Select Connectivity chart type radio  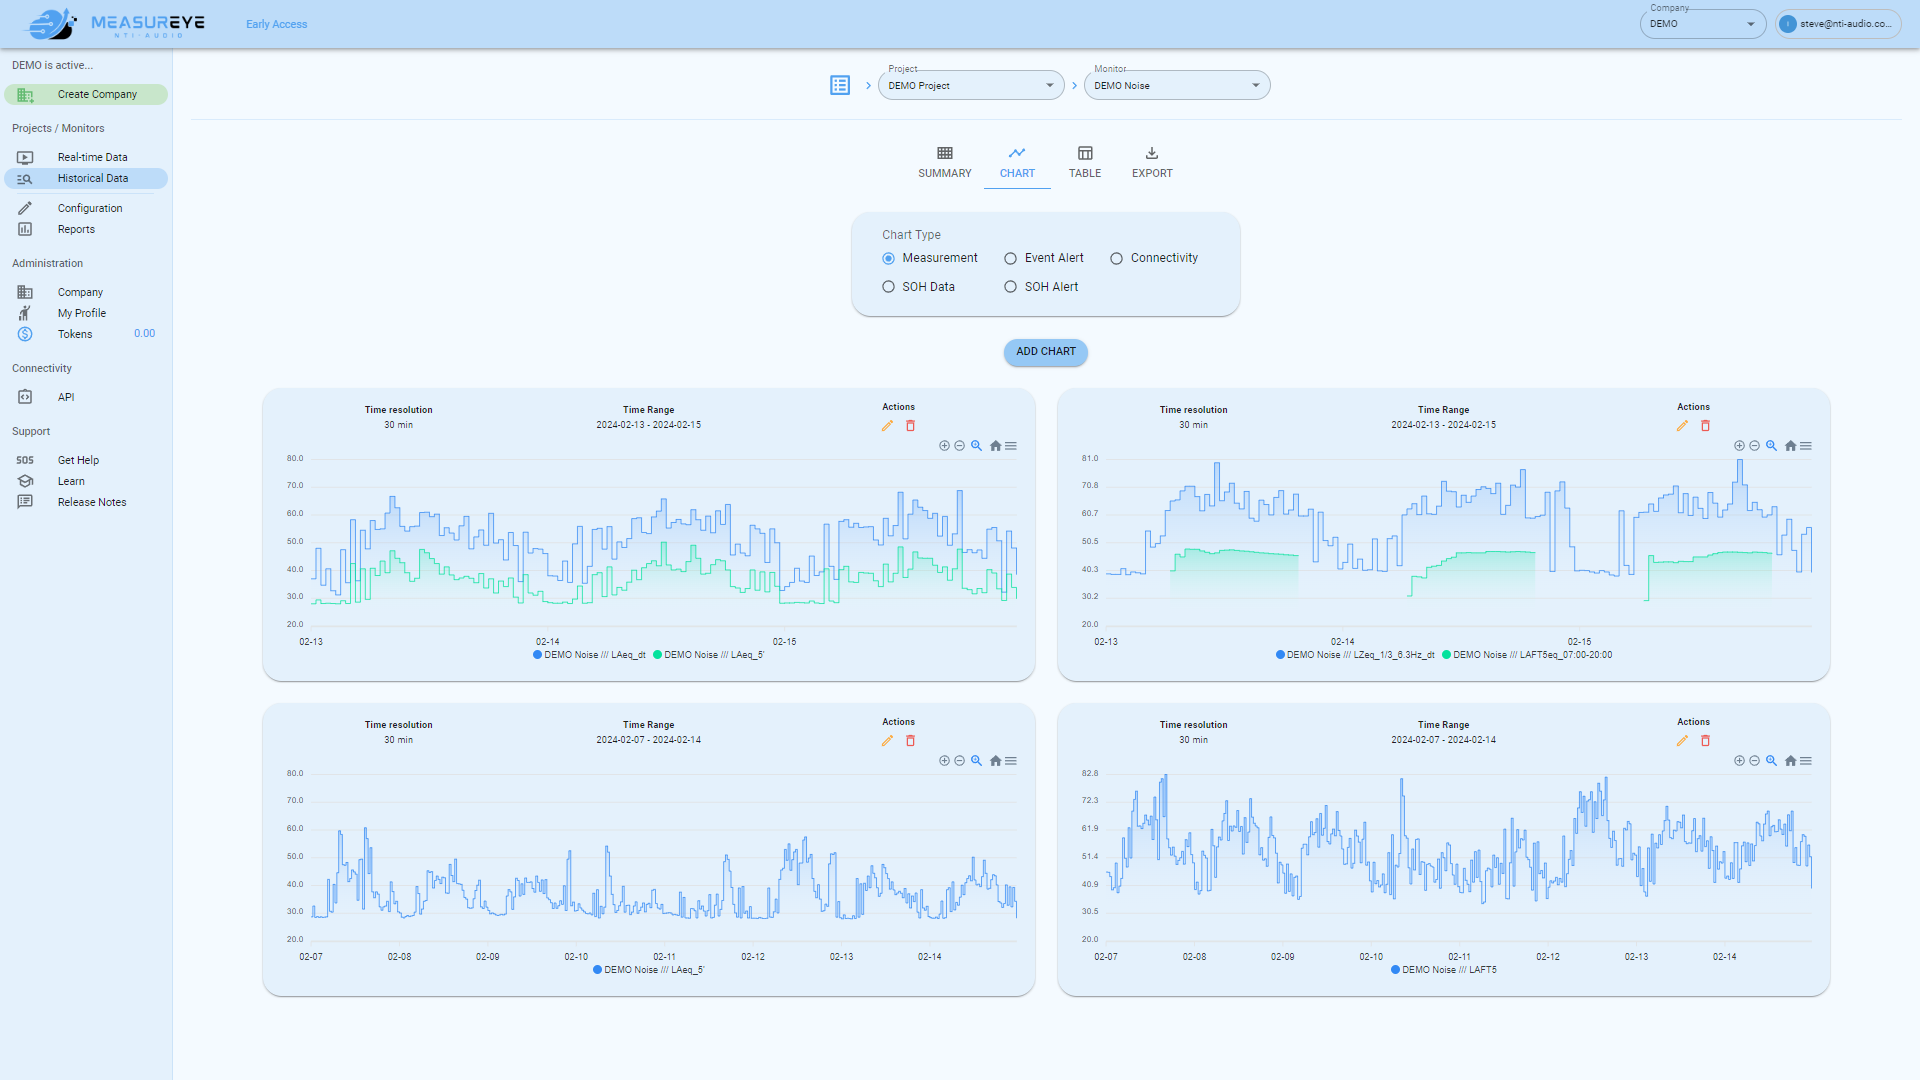click(x=1116, y=259)
